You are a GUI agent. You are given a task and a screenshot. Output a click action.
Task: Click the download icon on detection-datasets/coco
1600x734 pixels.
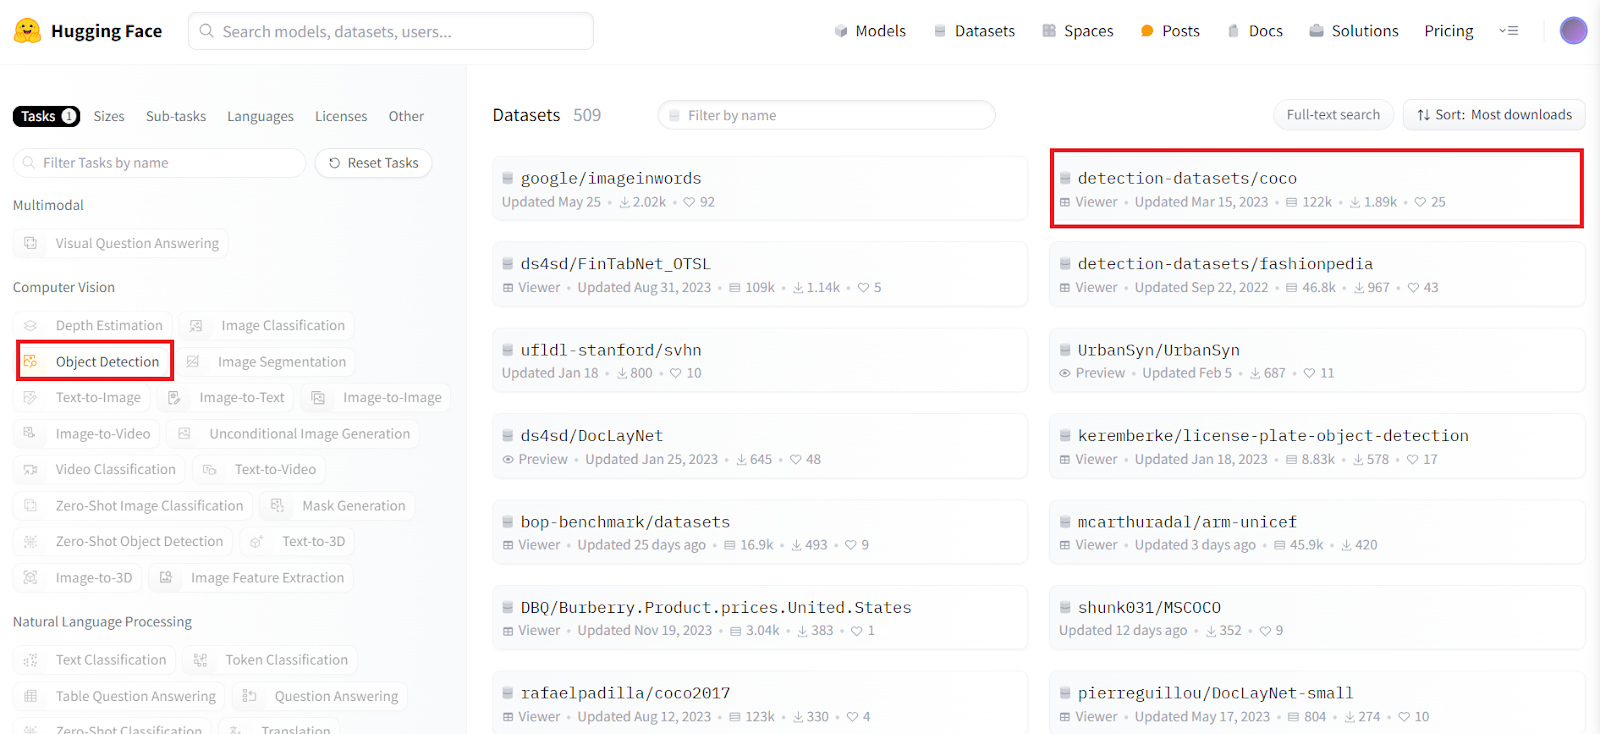coord(1355,202)
